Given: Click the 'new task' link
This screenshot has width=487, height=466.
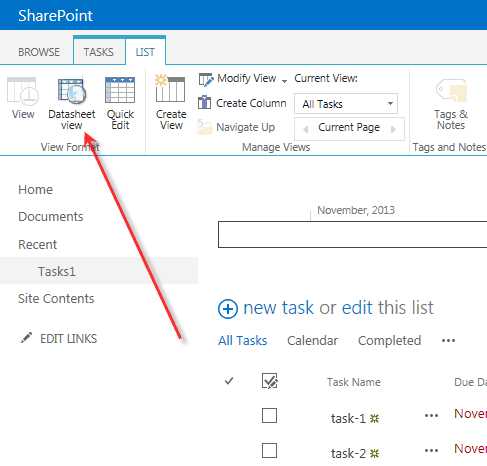Looking at the screenshot, I should point(278,308).
